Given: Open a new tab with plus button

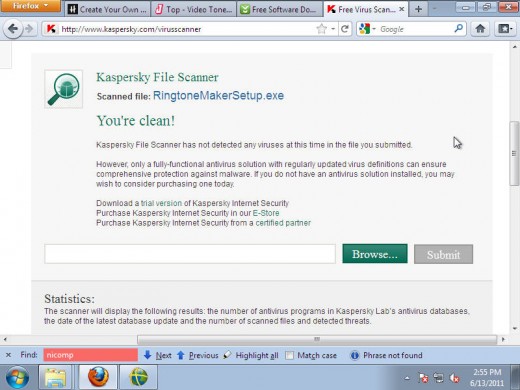Looking at the screenshot, I should [x=418, y=9].
